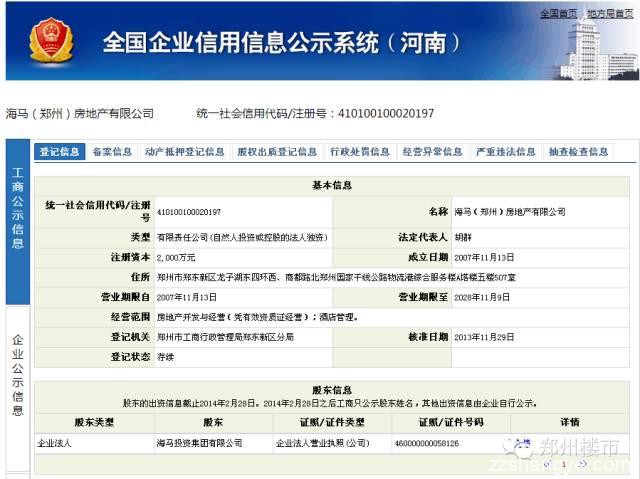Click the national emblem logo in the header
The height and width of the screenshot is (479, 640).
coord(51,40)
